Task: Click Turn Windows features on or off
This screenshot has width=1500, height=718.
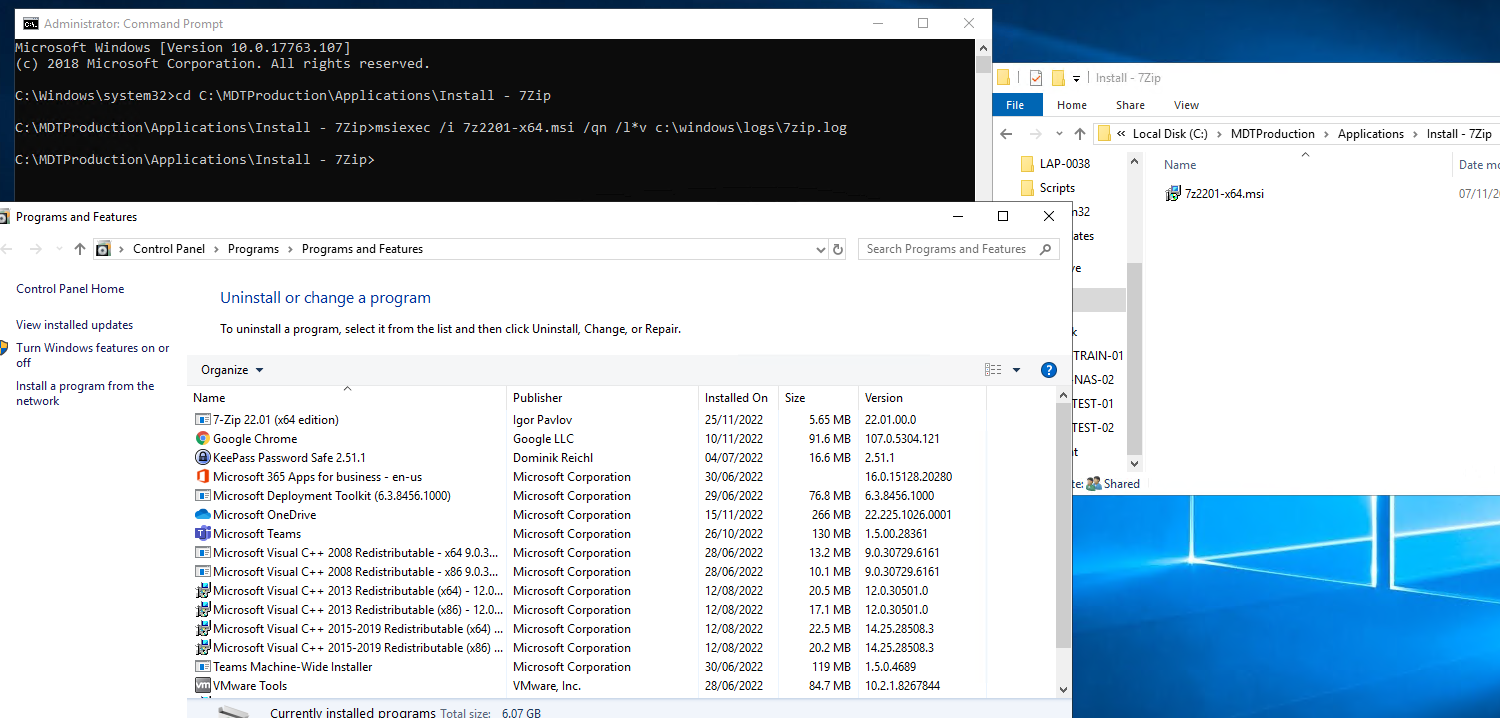Action: (92, 355)
